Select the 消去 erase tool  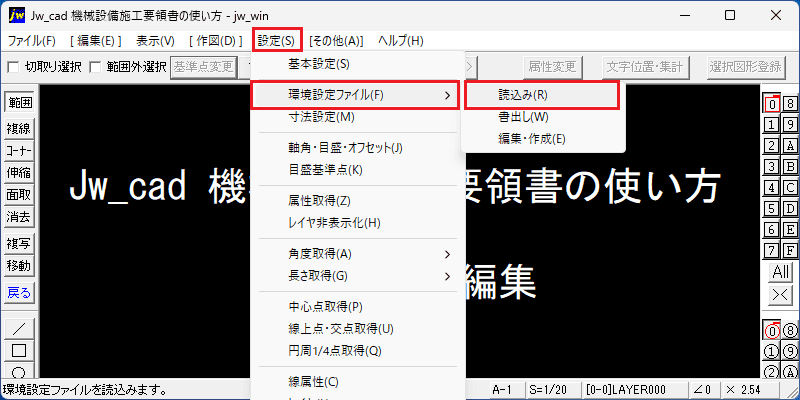[19, 217]
